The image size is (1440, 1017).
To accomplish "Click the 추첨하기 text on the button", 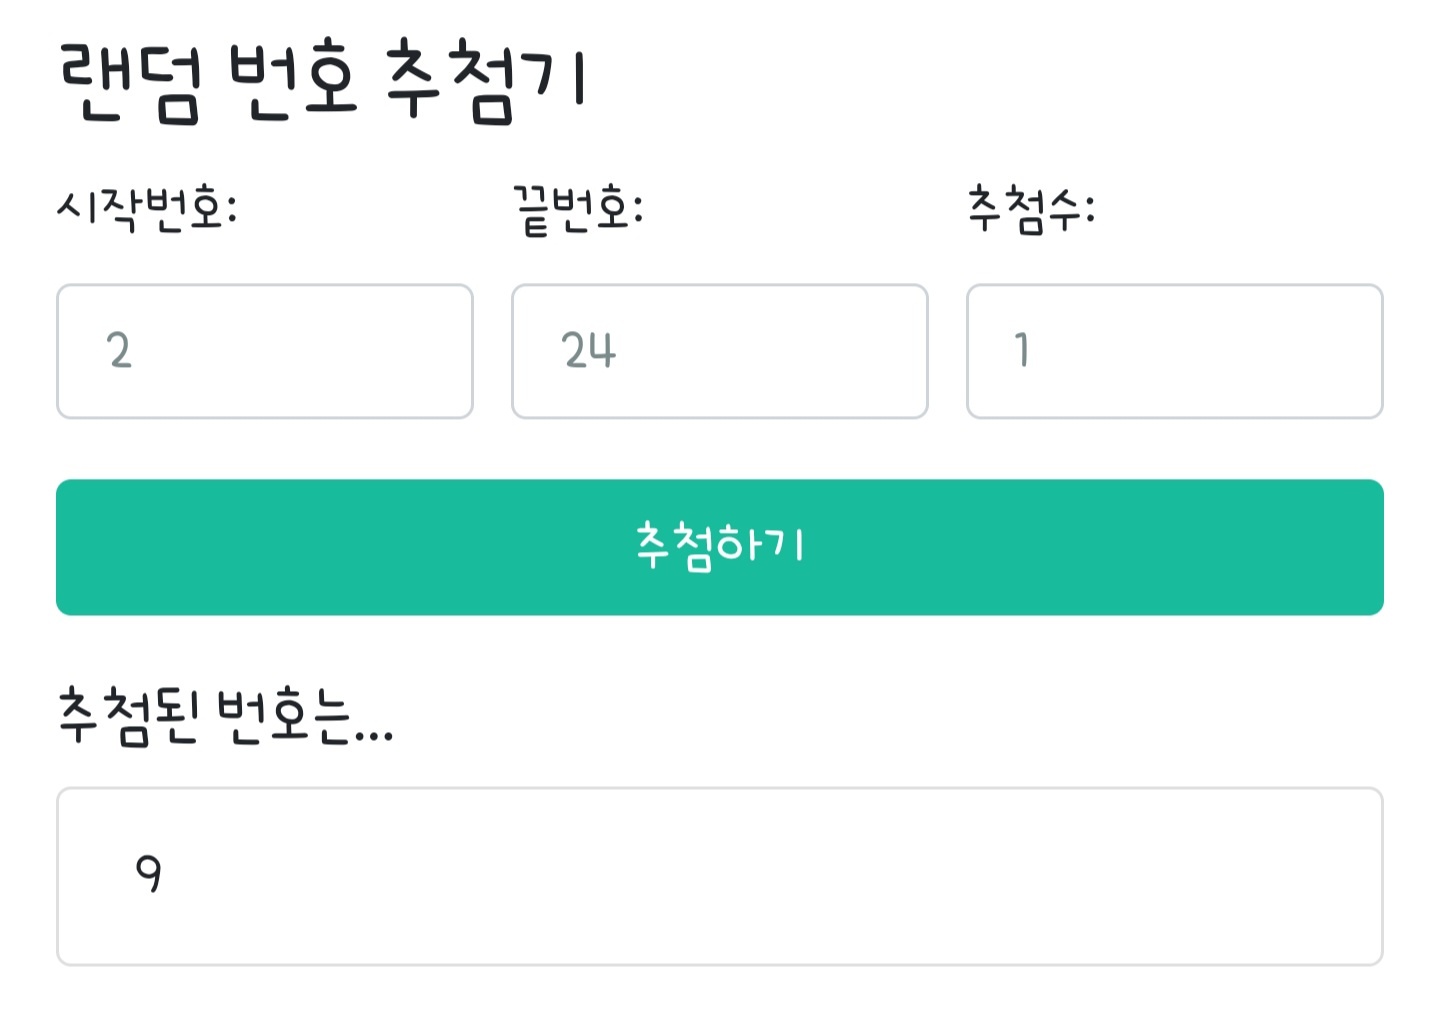I will [x=719, y=546].
